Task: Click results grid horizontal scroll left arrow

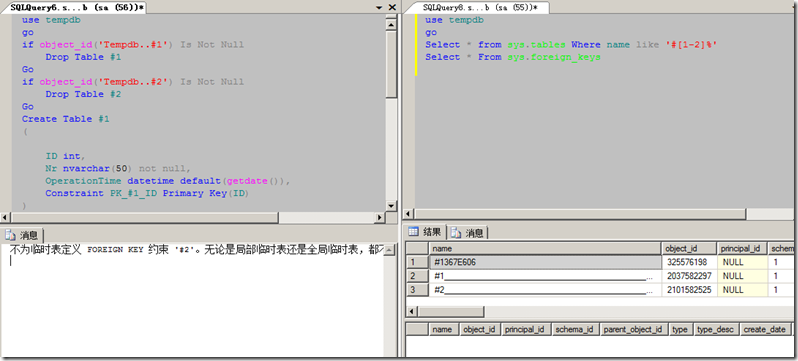Action: [412, 311]
